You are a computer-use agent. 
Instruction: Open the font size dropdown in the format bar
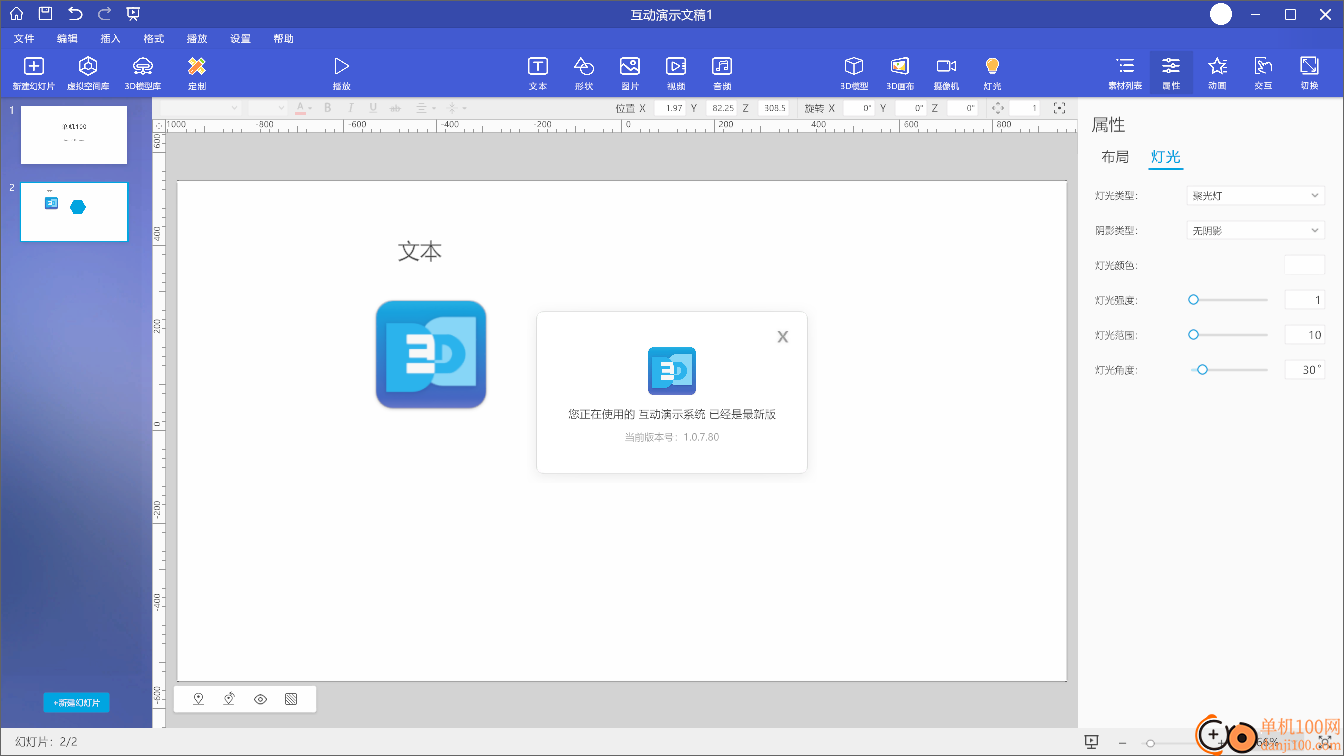[267, 107]
